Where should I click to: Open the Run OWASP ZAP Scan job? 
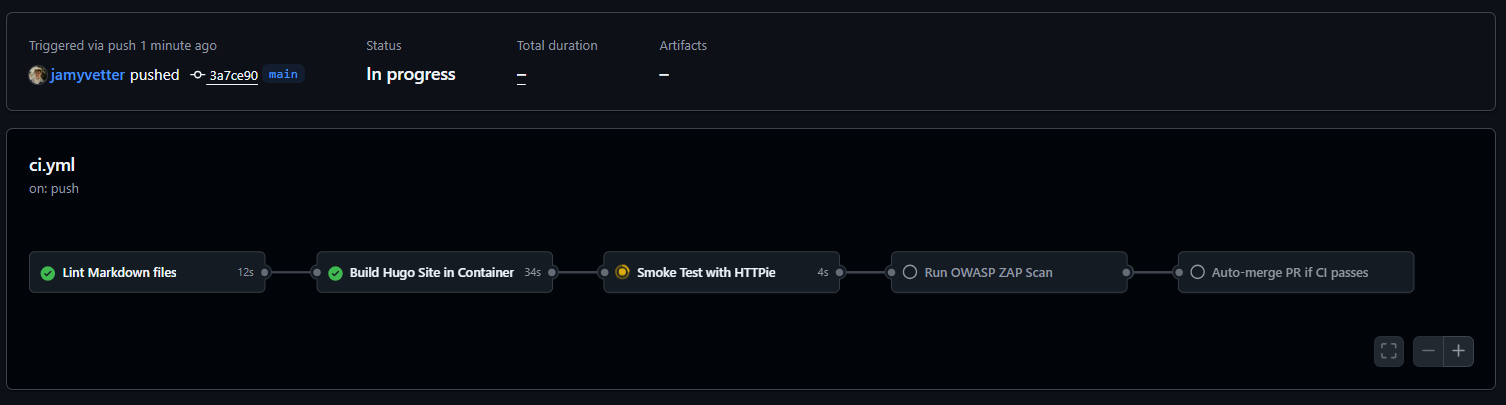988,272
